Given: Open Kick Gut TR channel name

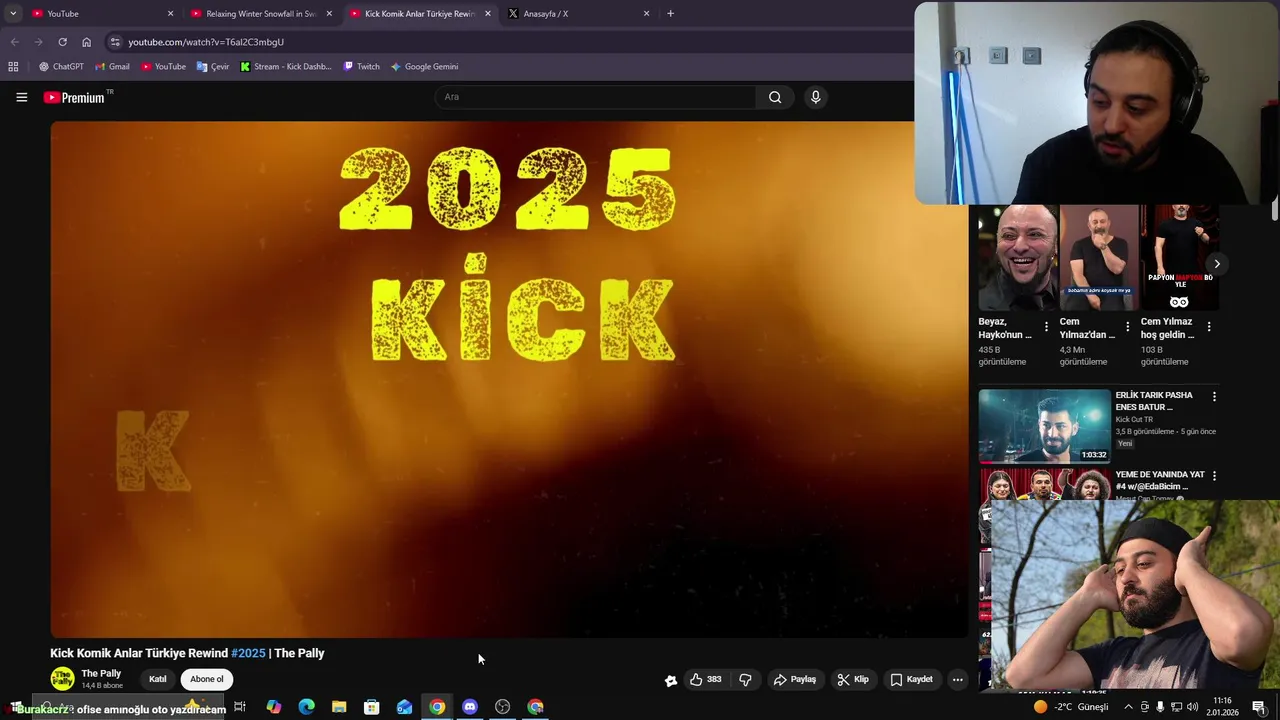Looking at the screenshot, I should click(x=1135, y=419).
